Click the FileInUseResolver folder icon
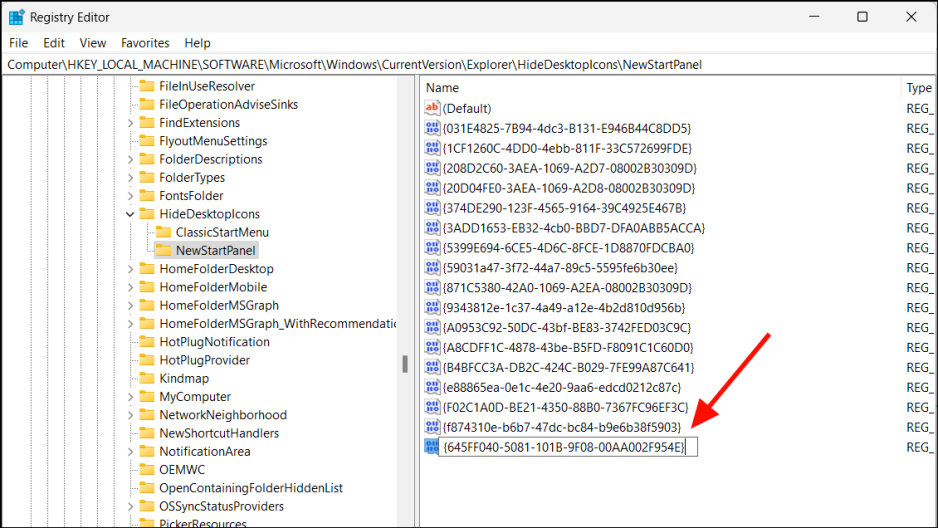938x528 pixels. click(x=147, y=86)
